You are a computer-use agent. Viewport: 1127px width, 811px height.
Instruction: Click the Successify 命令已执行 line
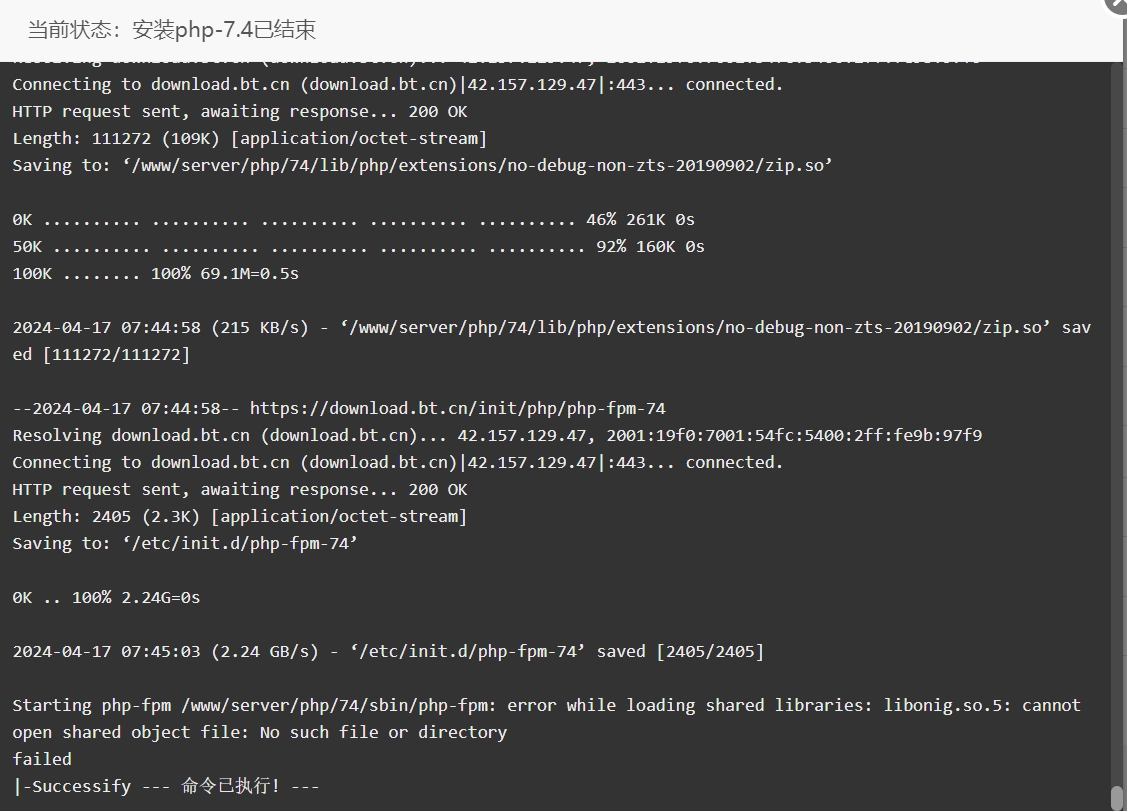click(166, 786)
